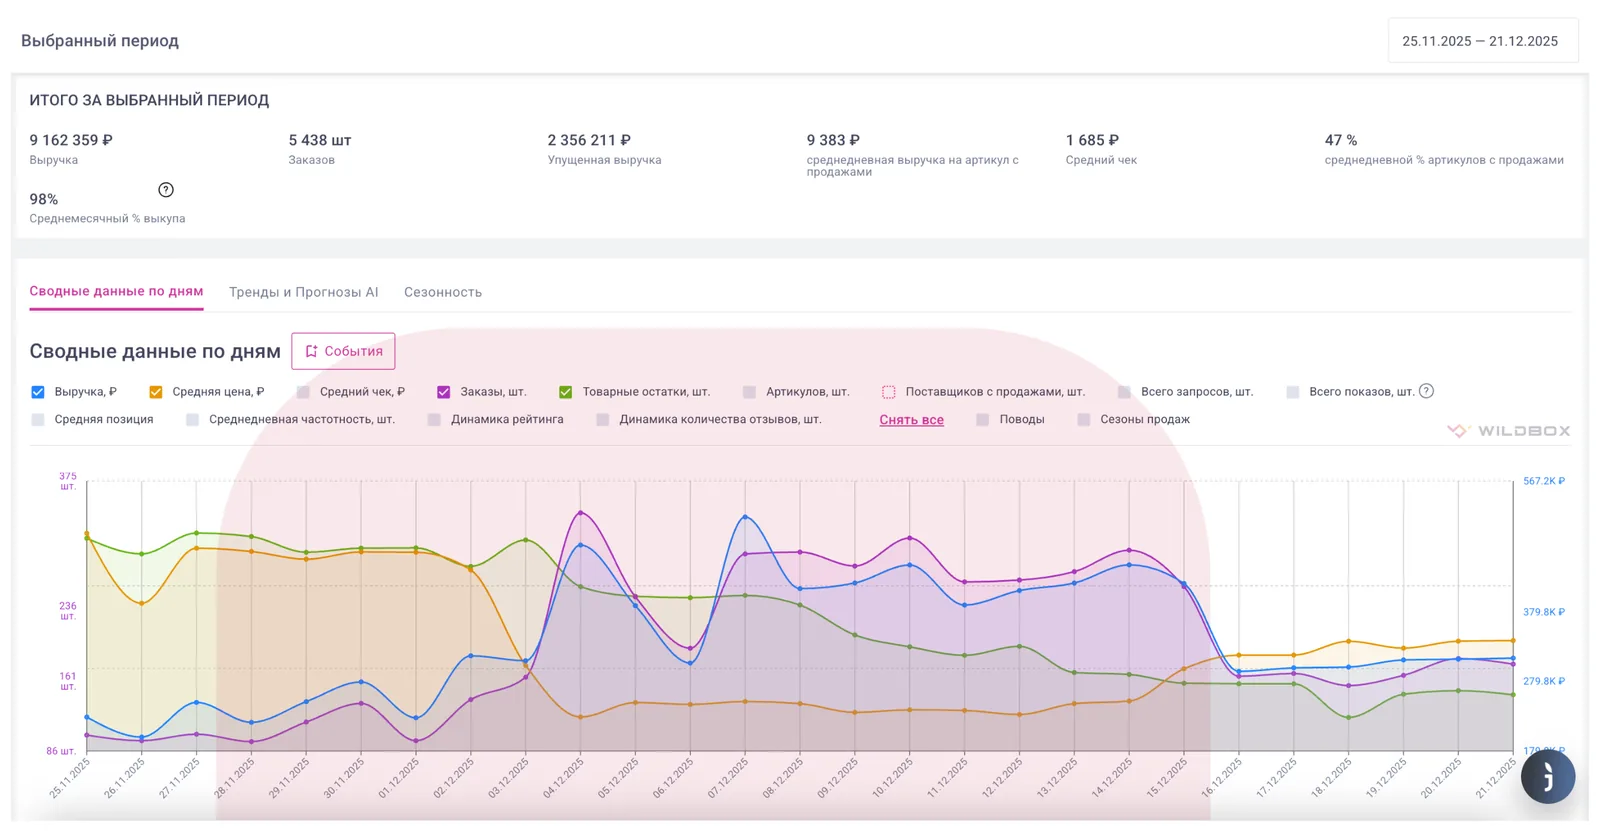Click the 2 356 211 ₽ lost revenue value

click(589, 140)
